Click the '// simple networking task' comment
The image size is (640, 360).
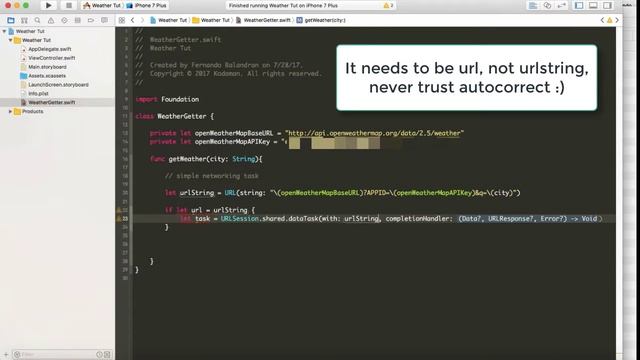[212, 176]
